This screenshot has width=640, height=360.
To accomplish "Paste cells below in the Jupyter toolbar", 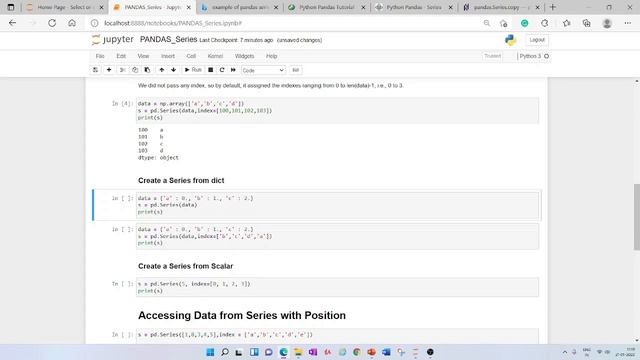I will (x=147, y=70).
